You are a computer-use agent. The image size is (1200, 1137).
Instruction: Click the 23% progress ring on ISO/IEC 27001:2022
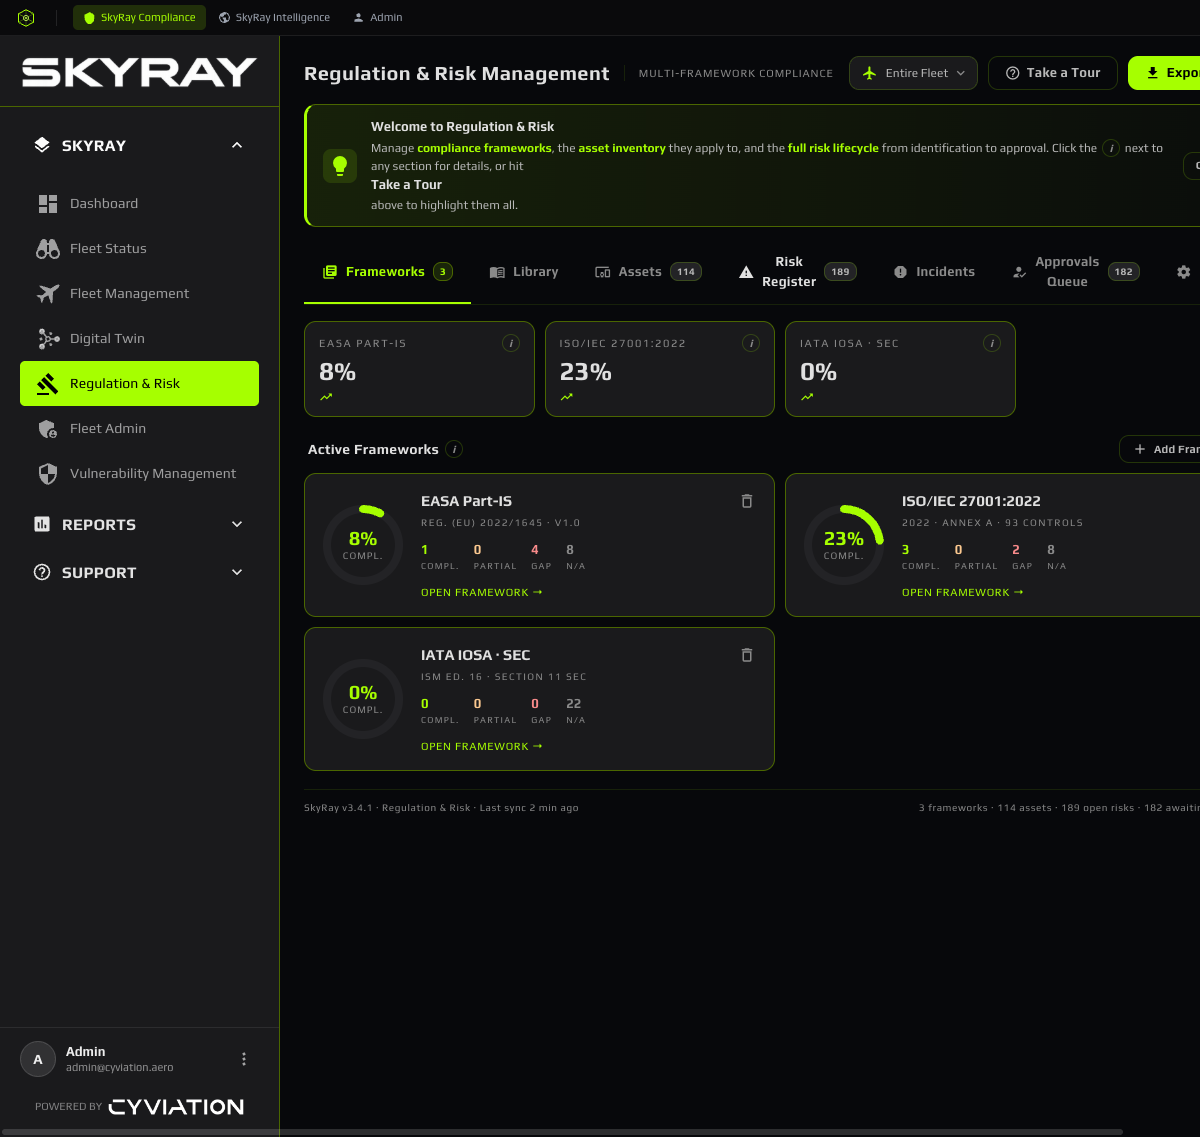844,545
